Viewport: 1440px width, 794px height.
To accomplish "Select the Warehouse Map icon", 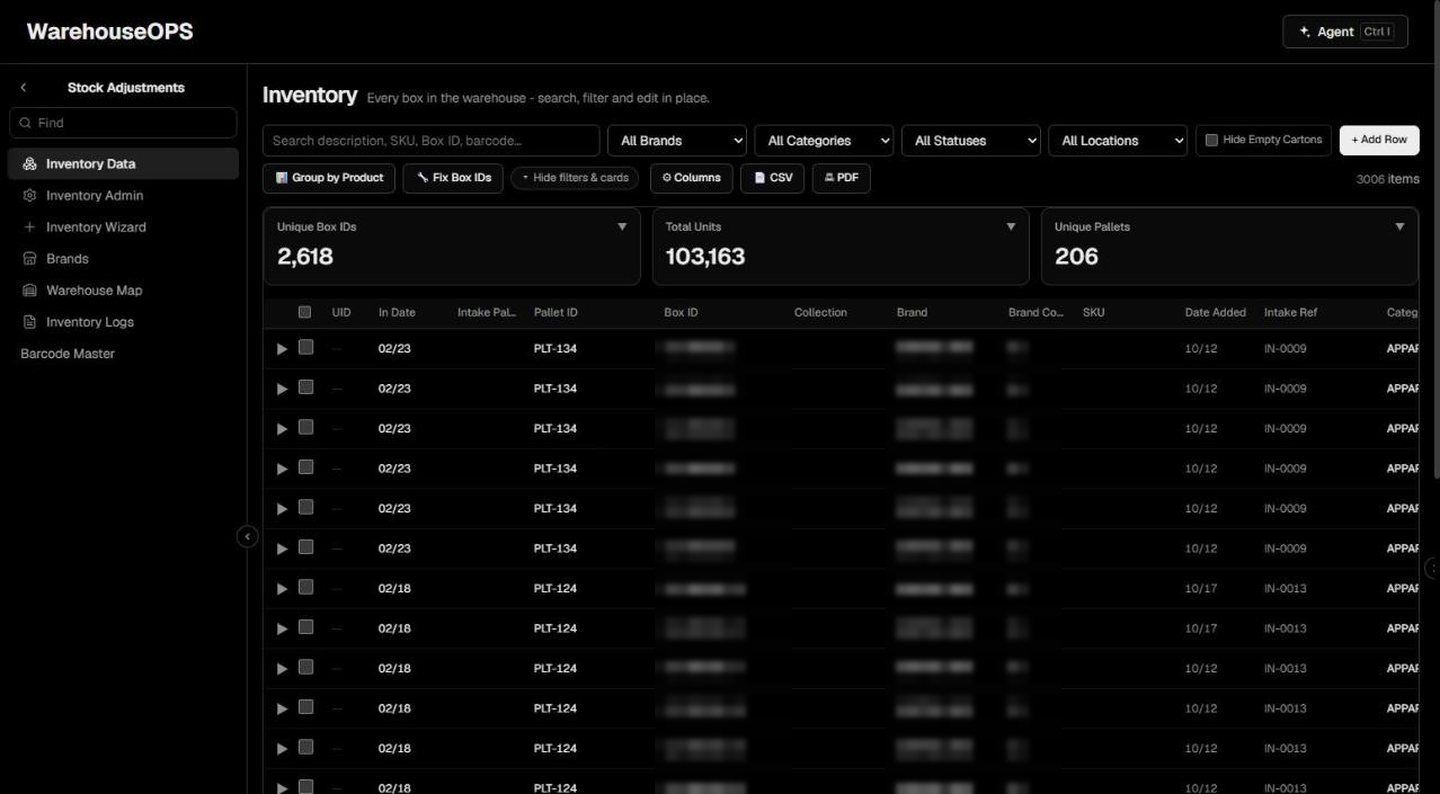I will pyautogui.click(x=29, y=290).
